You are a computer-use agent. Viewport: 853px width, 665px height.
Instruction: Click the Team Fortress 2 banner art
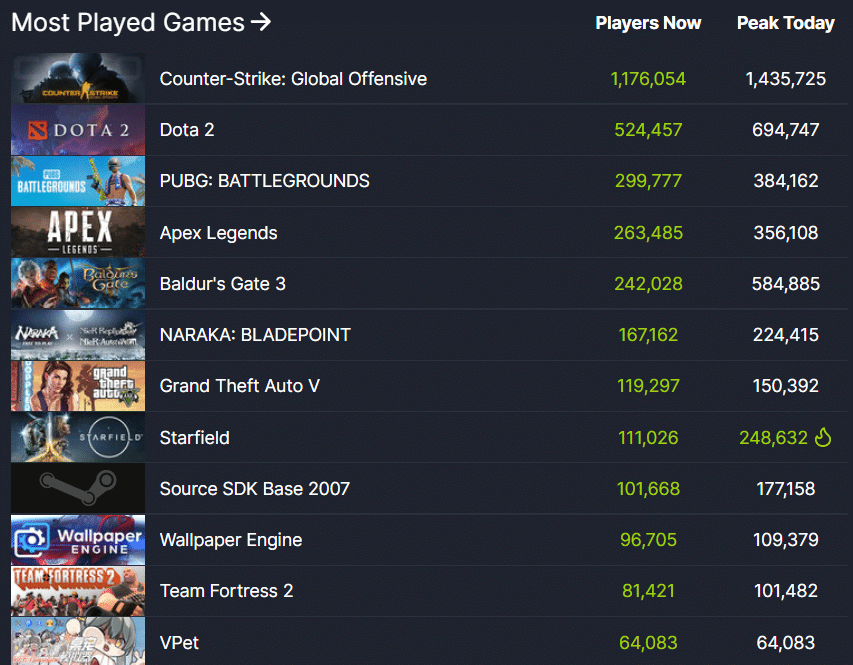tap(77, 591)
